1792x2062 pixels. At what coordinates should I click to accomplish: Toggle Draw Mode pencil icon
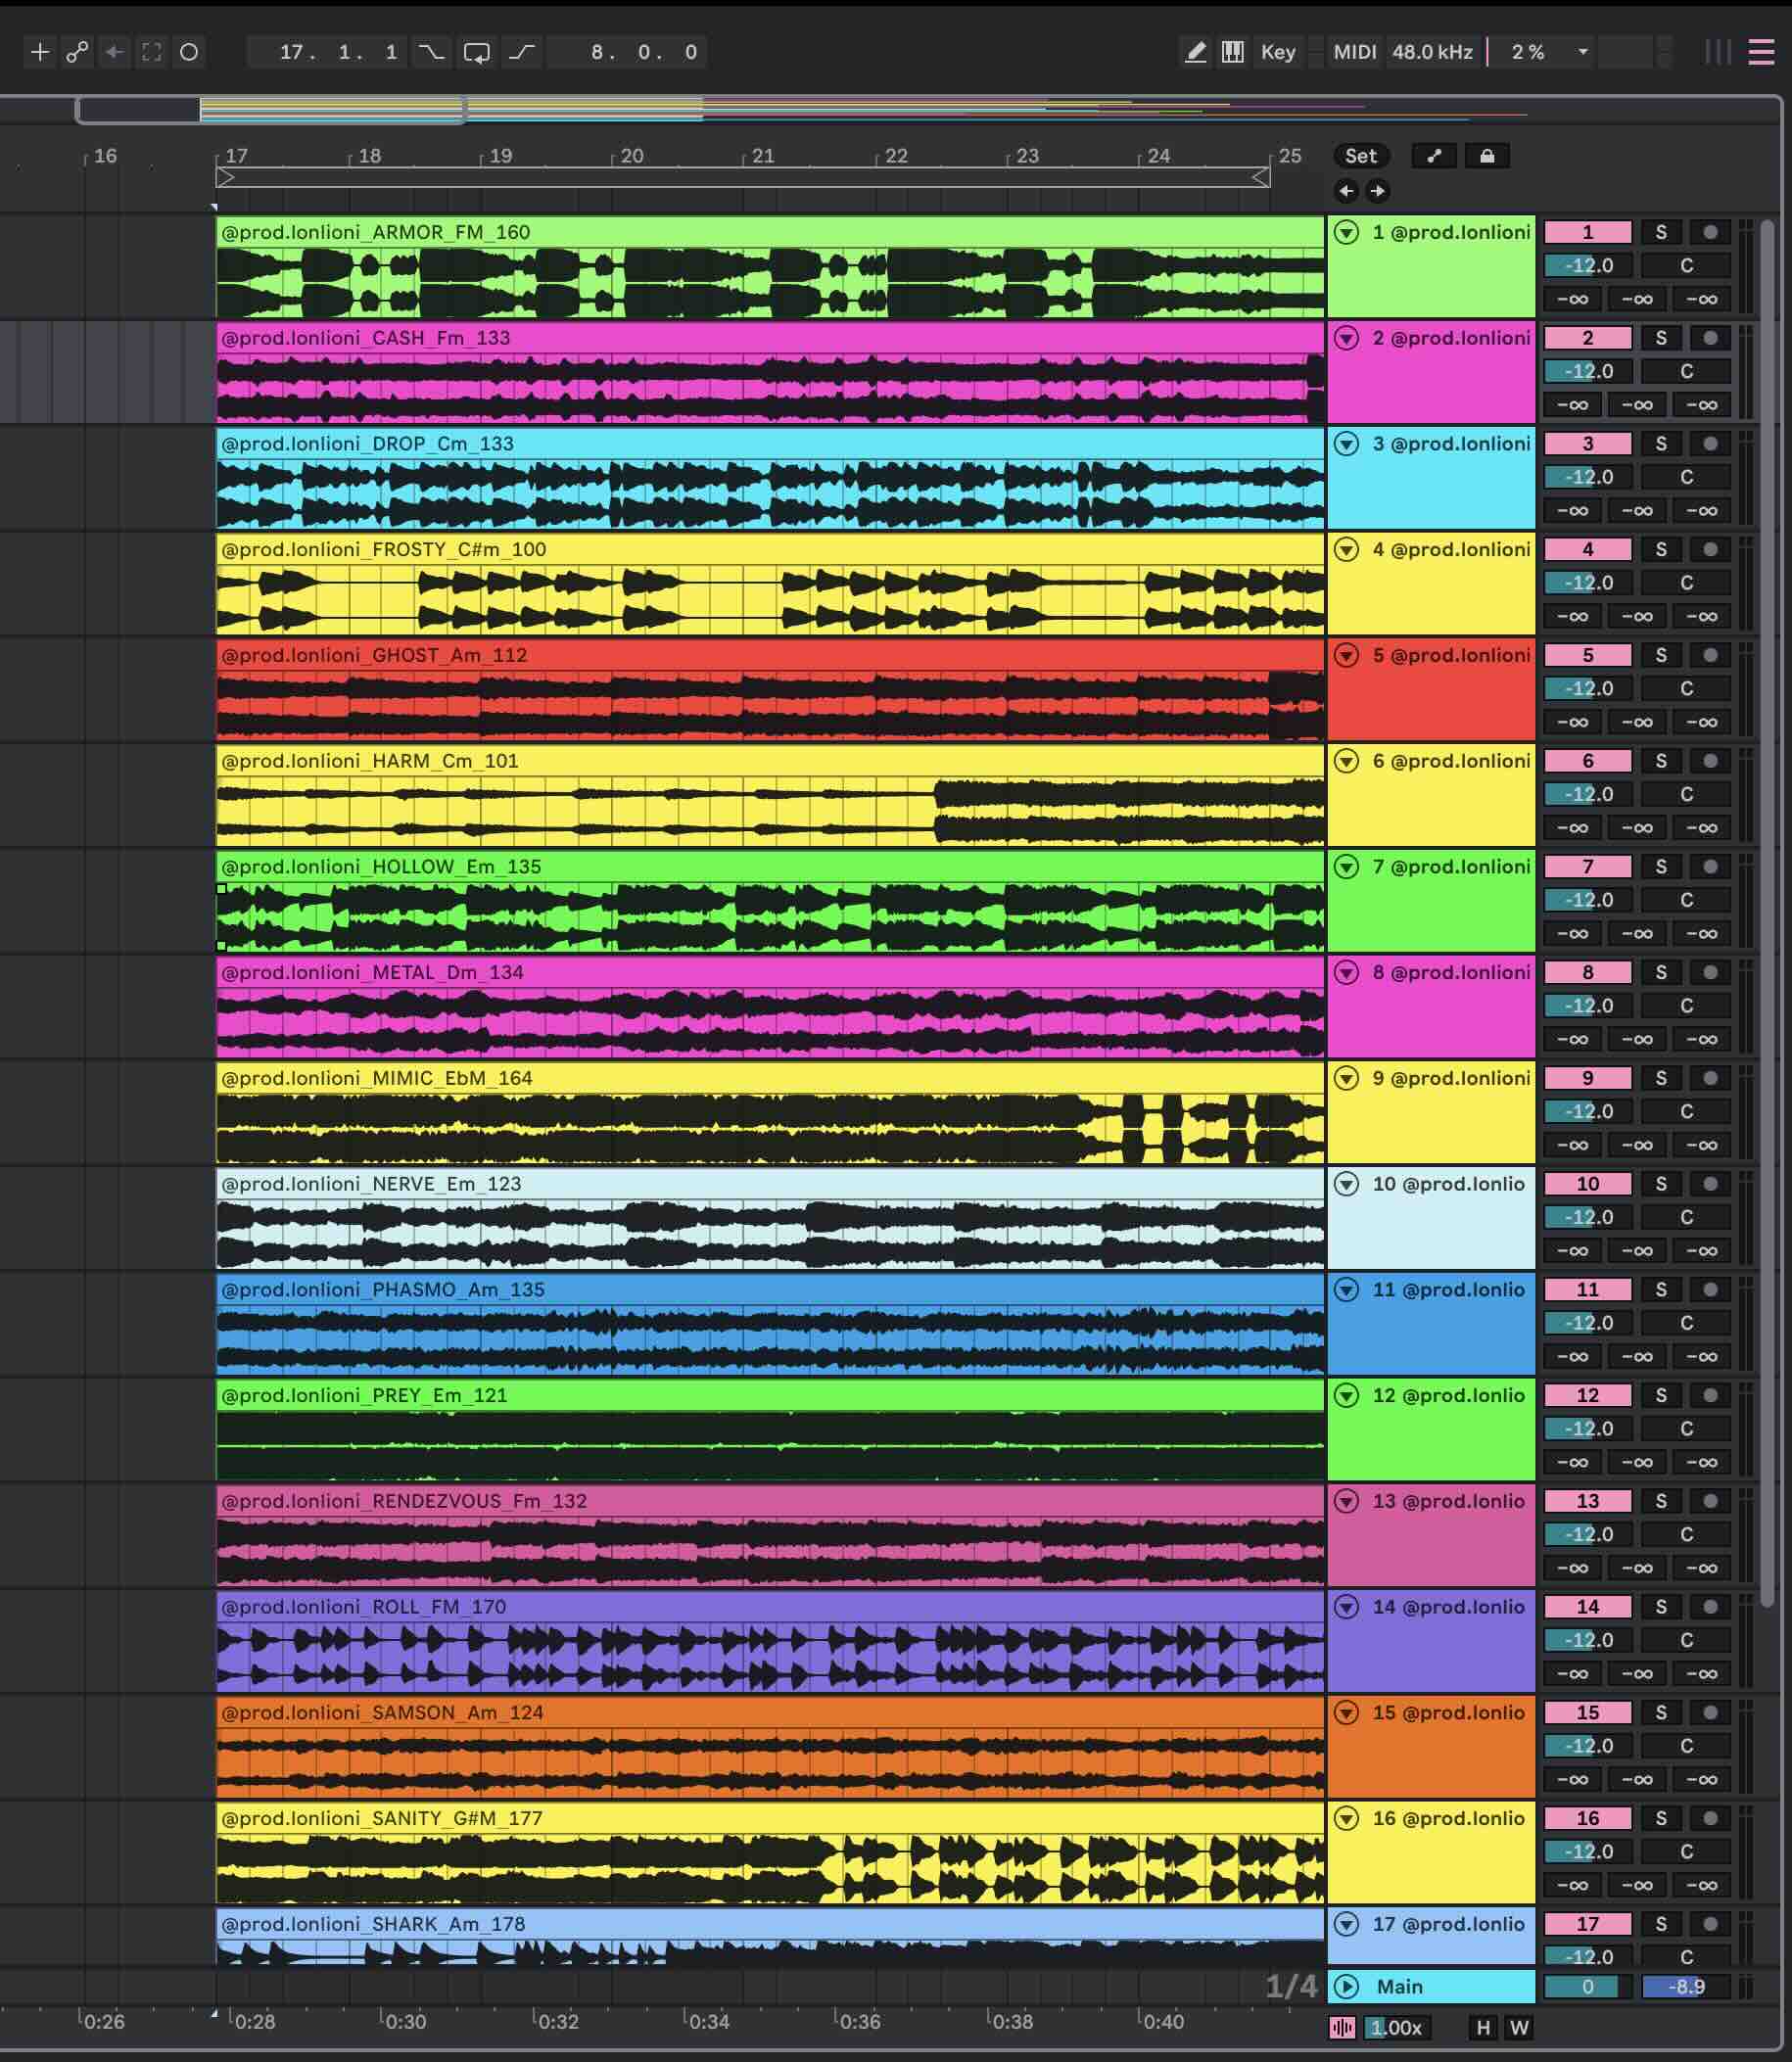(1195, 52)
